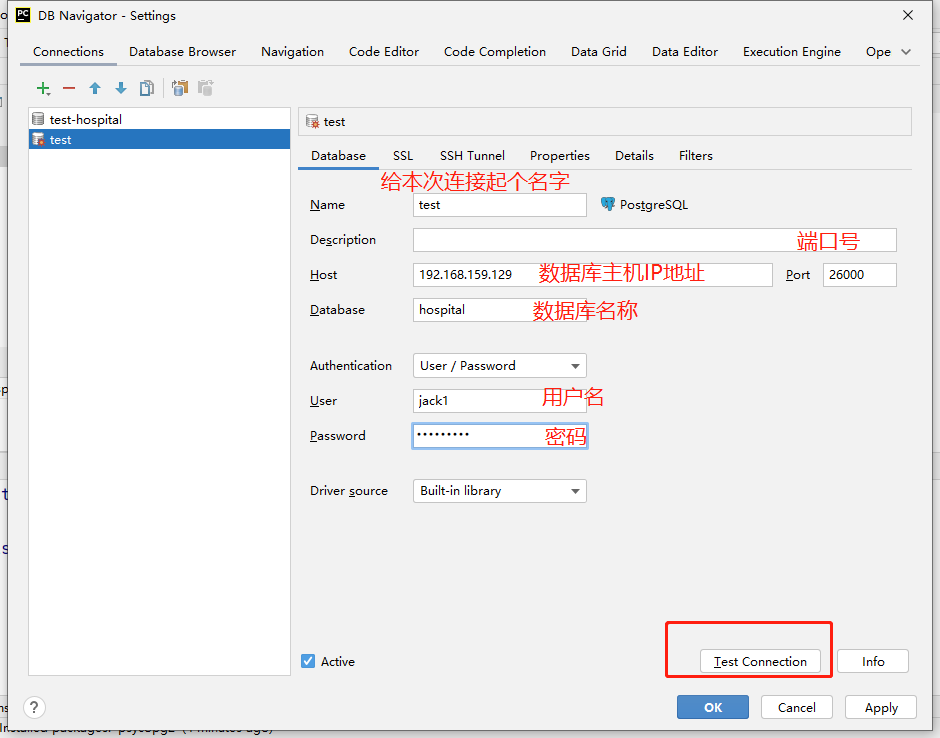Screen dimensions: 940x738
Task: Select the Connections tab
Action: coord(68,52)
